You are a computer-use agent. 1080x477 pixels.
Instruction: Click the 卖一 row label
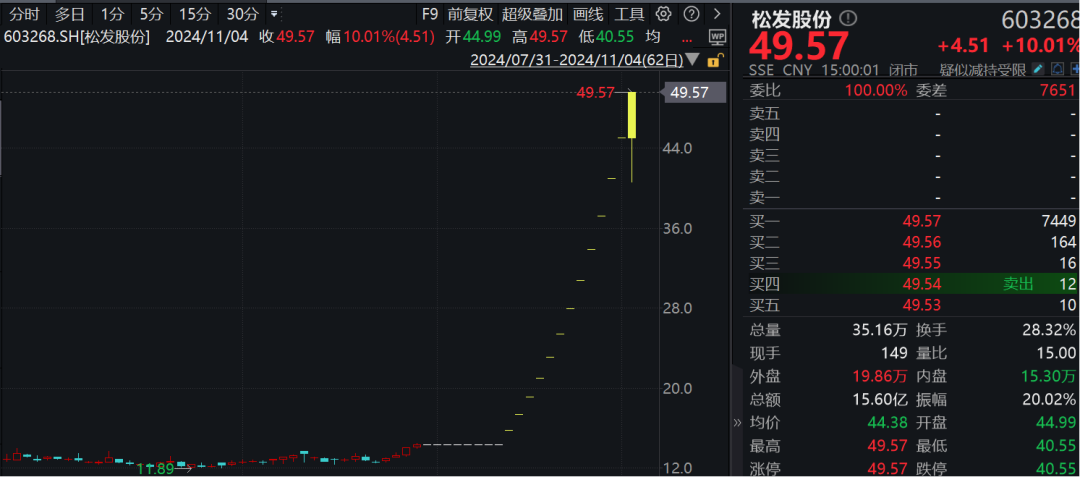point(765,198)
